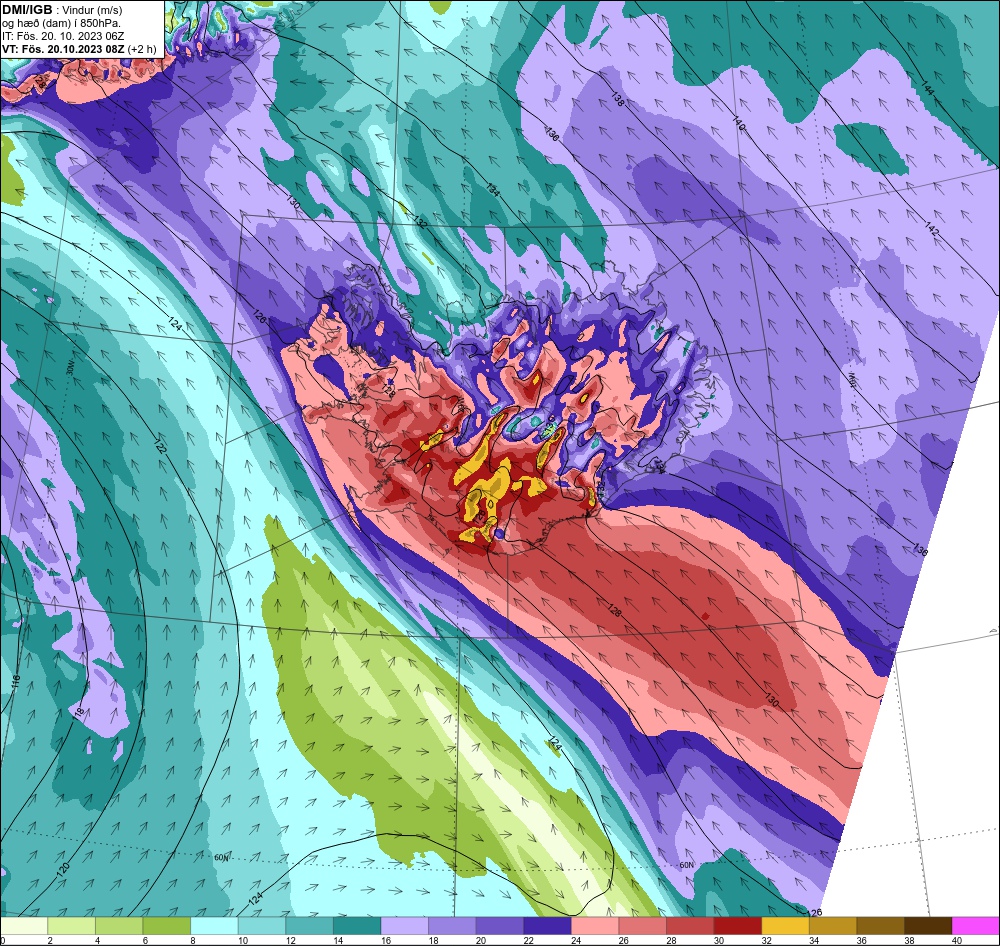The width and height of the screenshot is (1000, 946).
Task: Click the 120 height contour label
Action: click(x=63, y=869)
